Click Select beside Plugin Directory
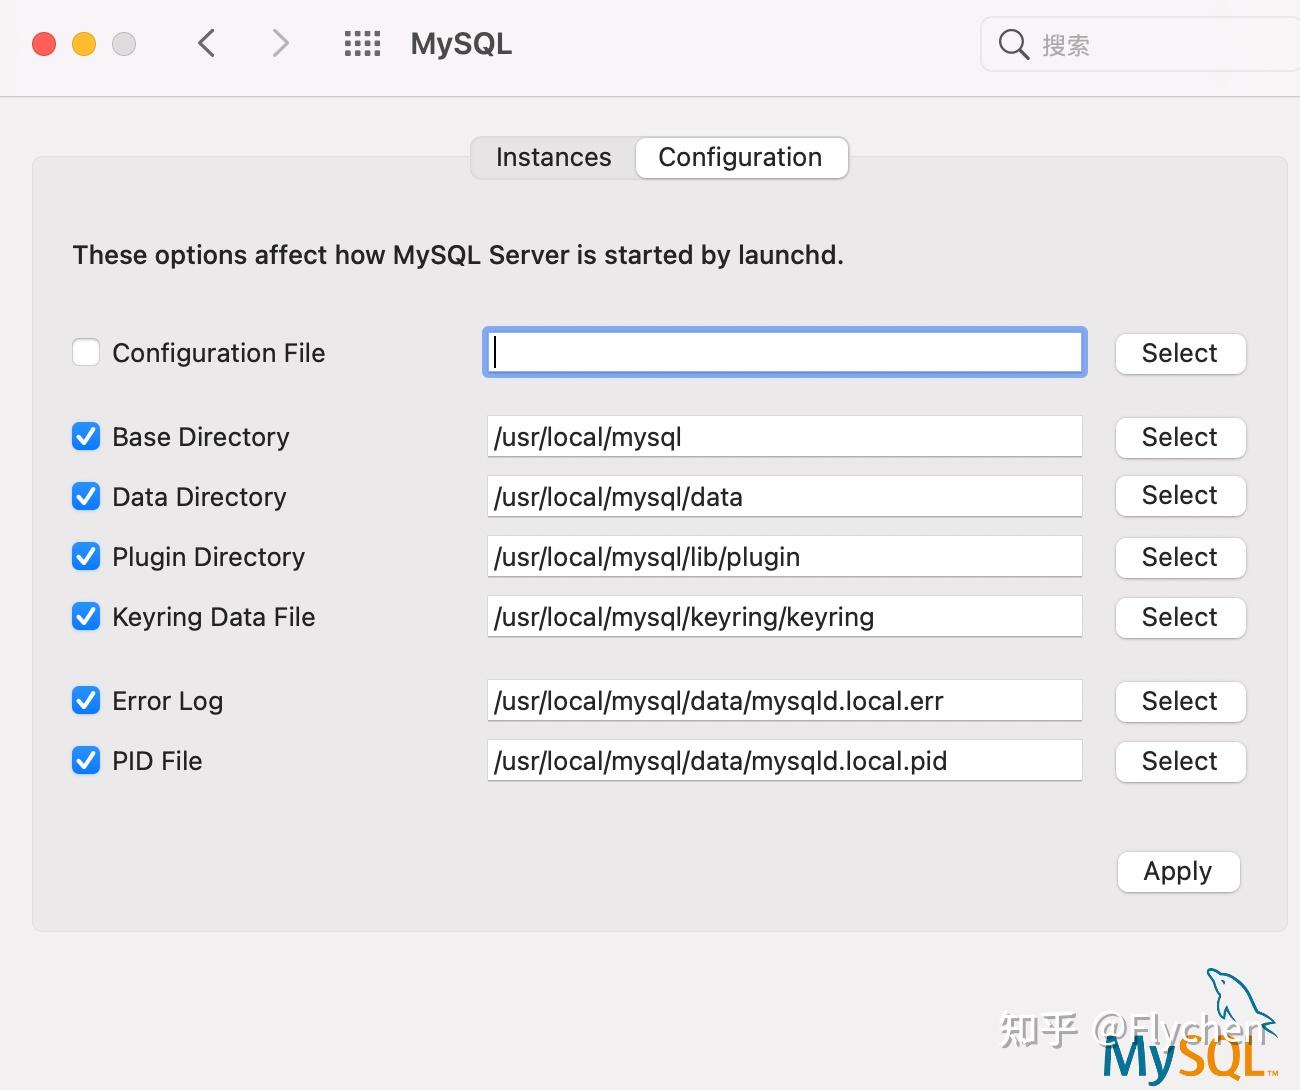 [x=1180, y=557]
